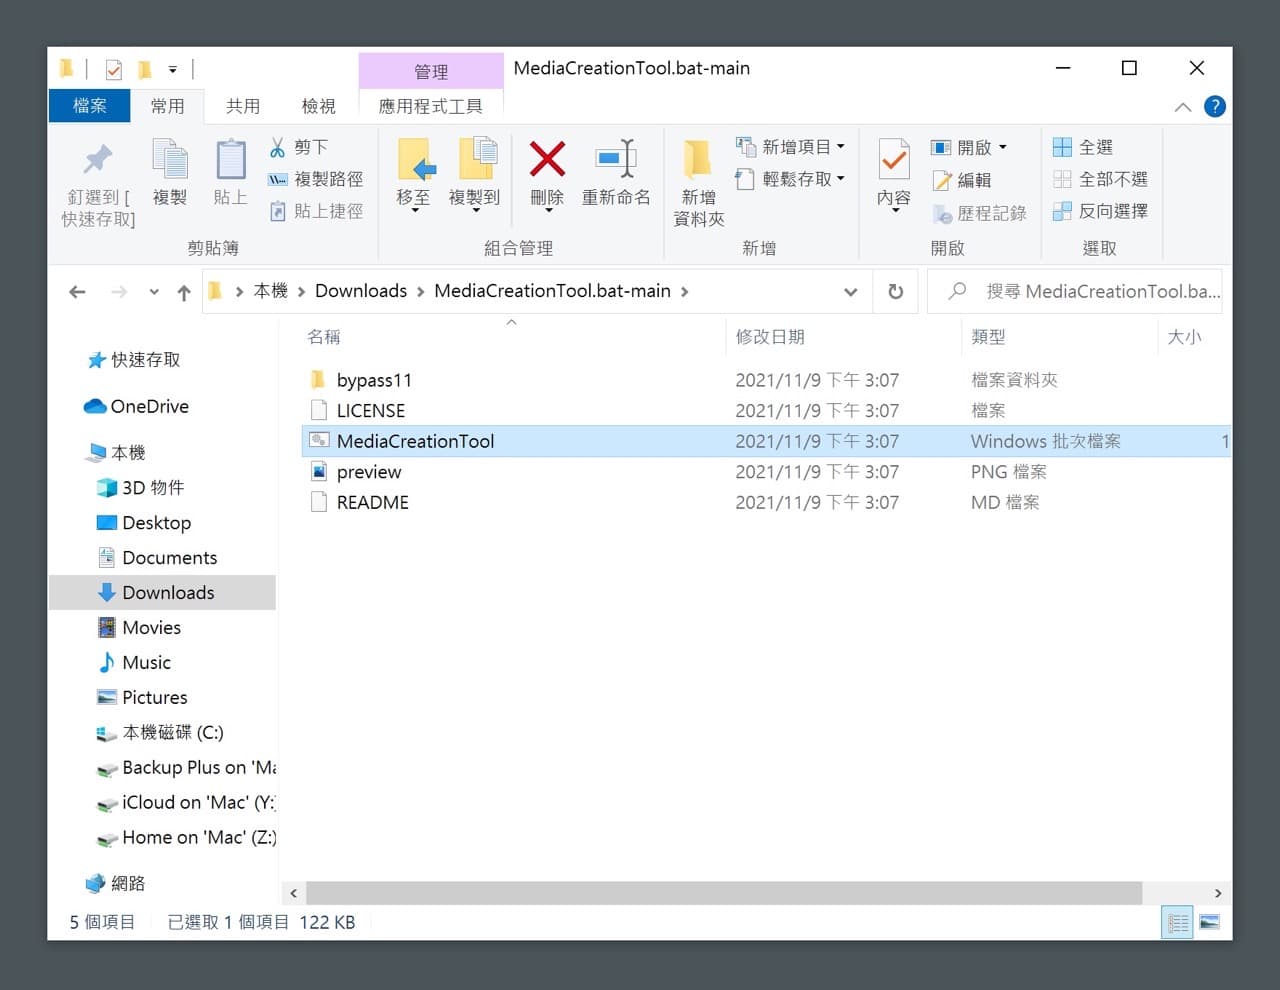Click the title bar new folder icon

(x=145, y=69)
